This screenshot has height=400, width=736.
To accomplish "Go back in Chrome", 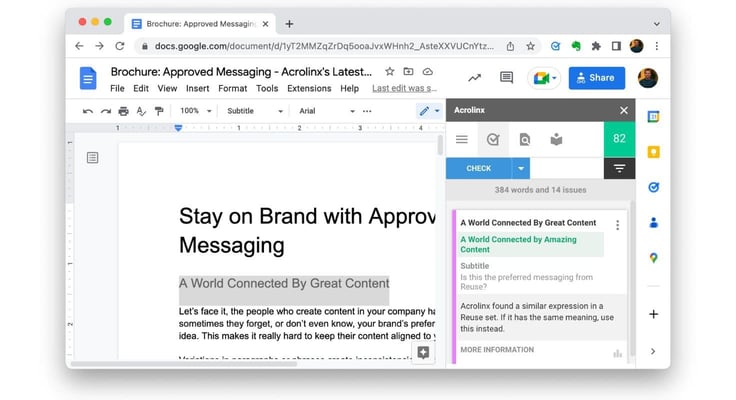I will [x=79, y=46].
